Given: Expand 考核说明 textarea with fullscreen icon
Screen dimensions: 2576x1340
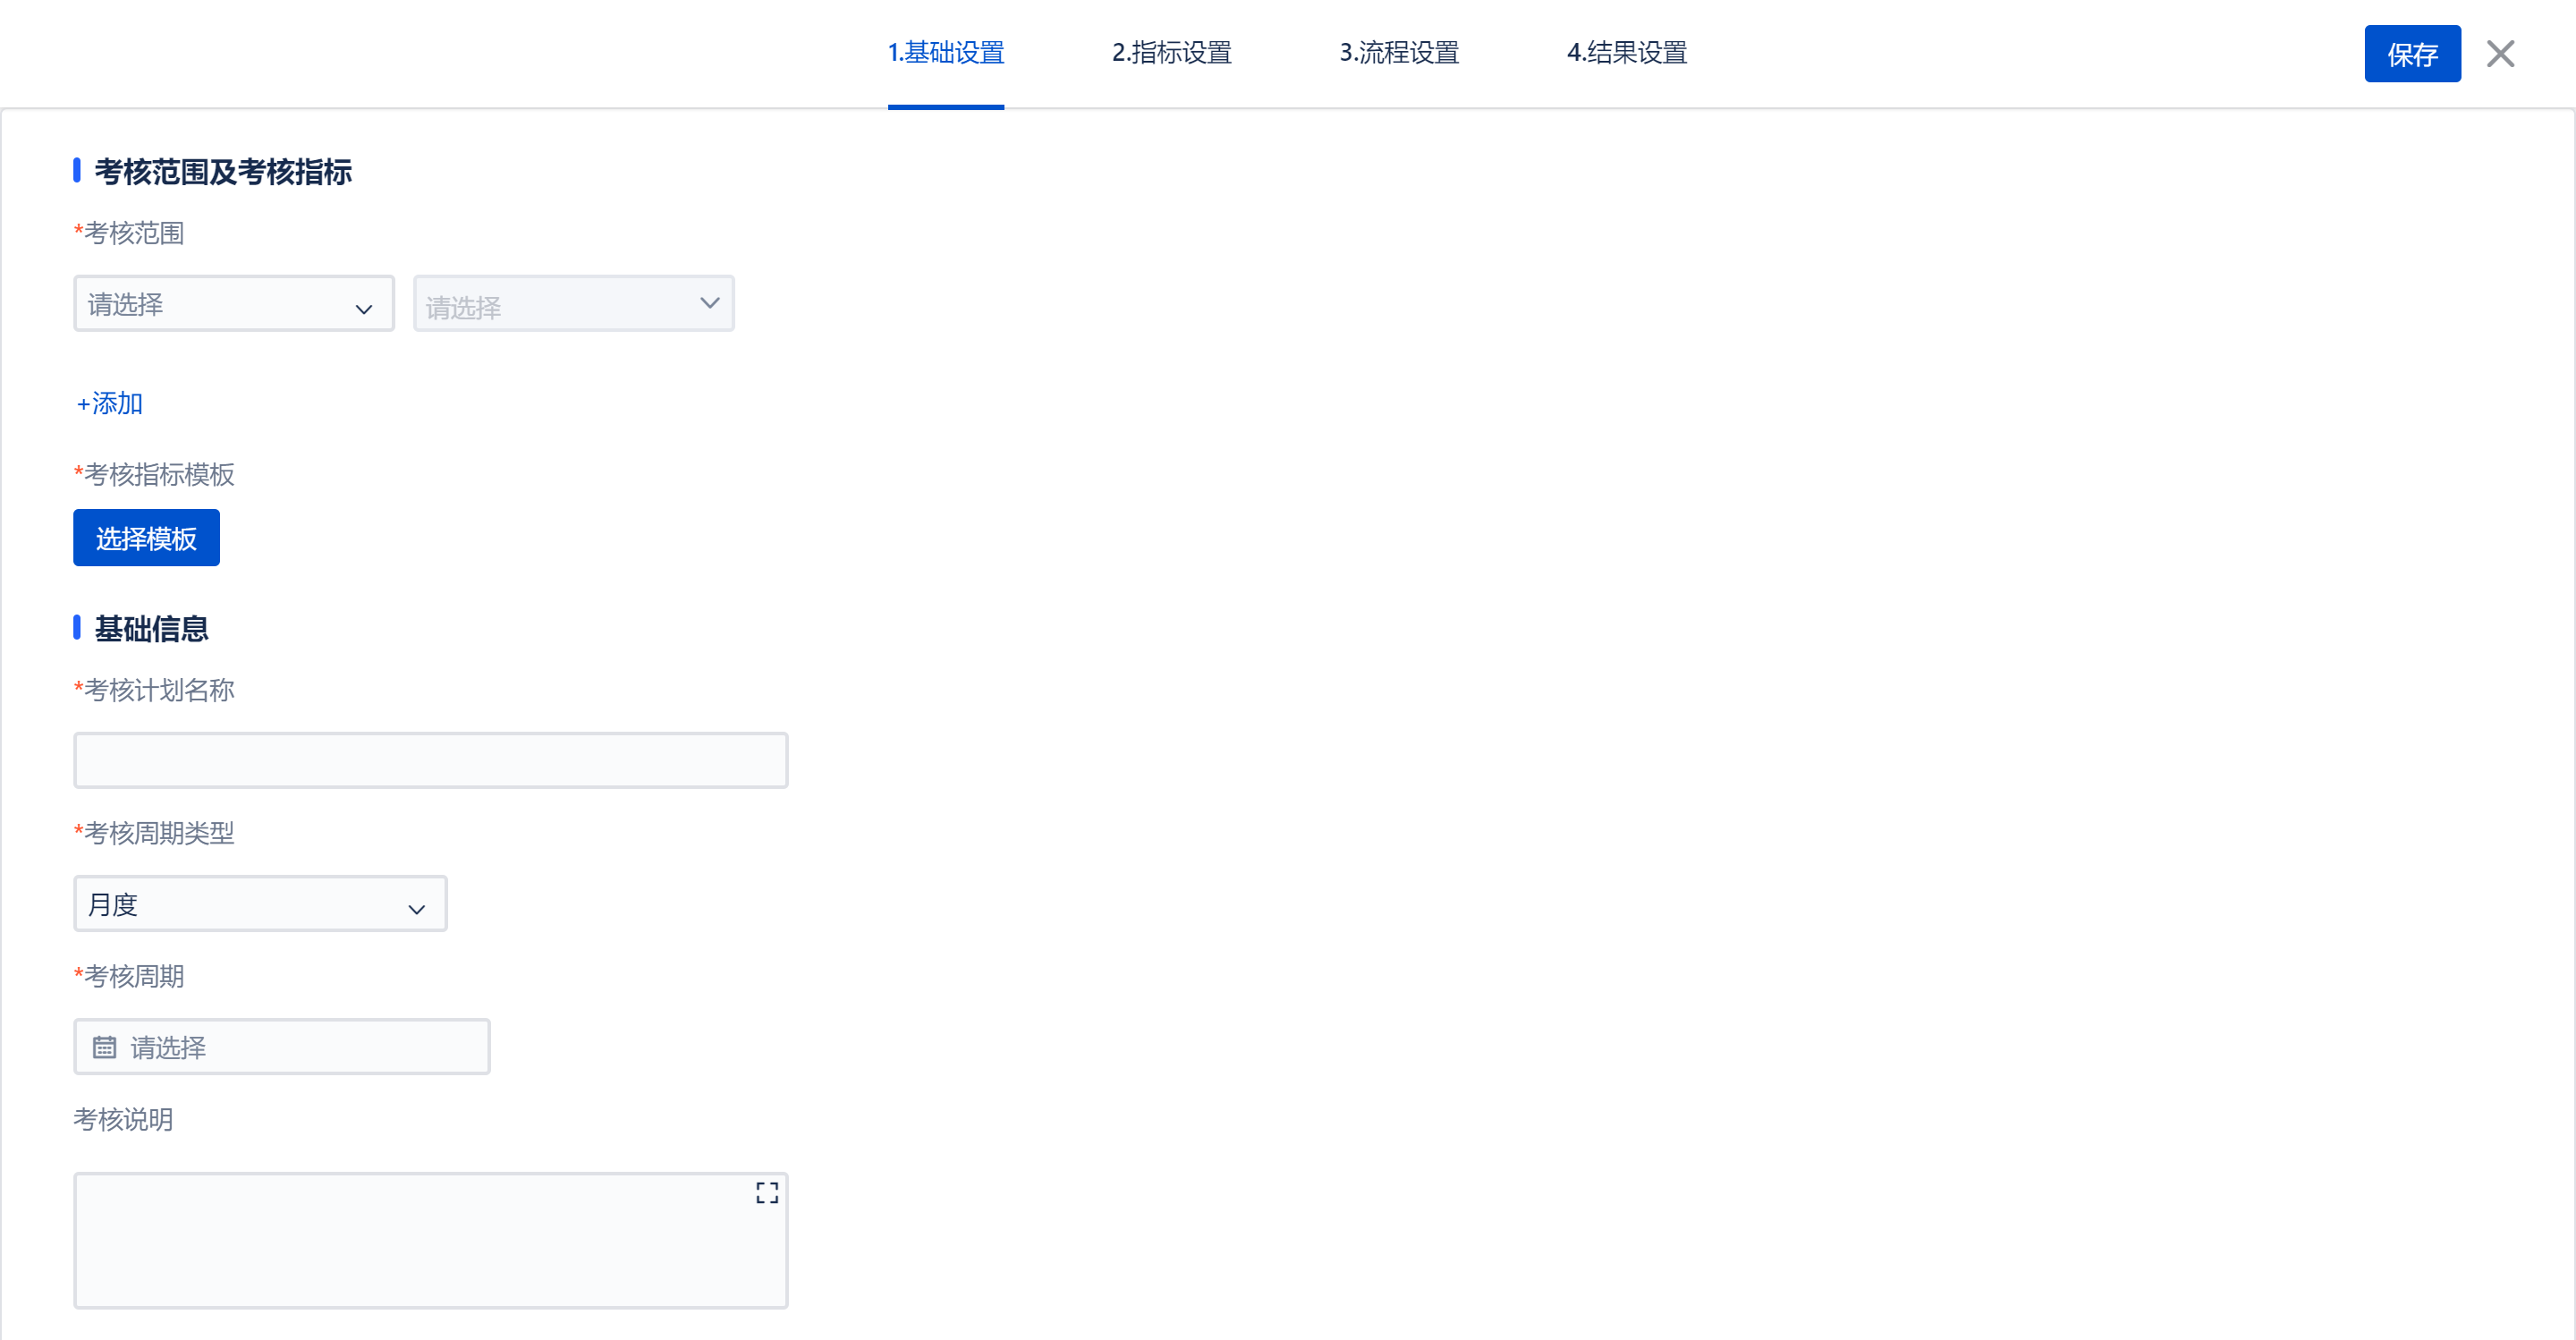Looking at the screenshot, I should tap(766, 1193).
